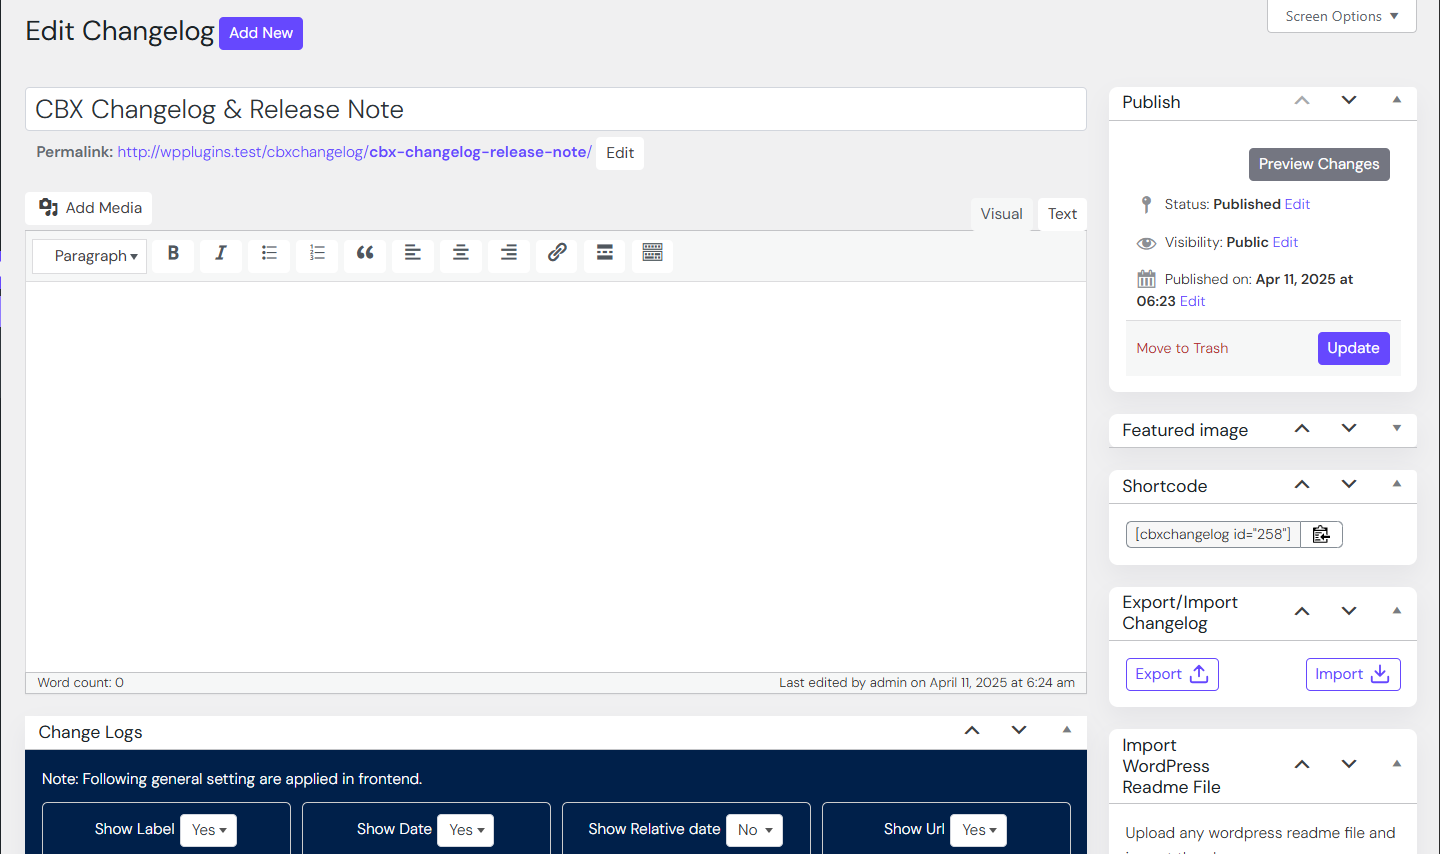Viewport: 1440px width, 854px height.
Task: Move Change Logs panel down
Action: click(1019, 731)
